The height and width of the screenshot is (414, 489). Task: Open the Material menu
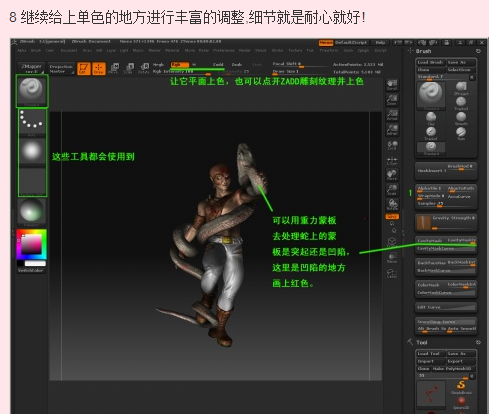[172, 50]
